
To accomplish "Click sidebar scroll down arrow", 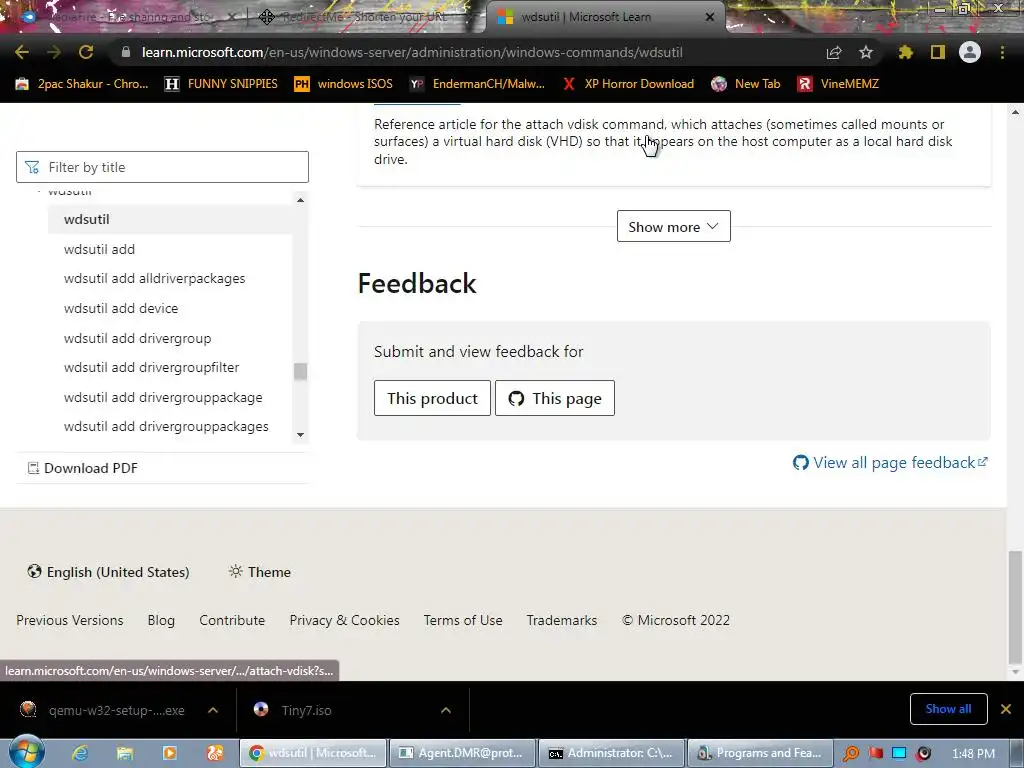I will click(x=300, y=435).
